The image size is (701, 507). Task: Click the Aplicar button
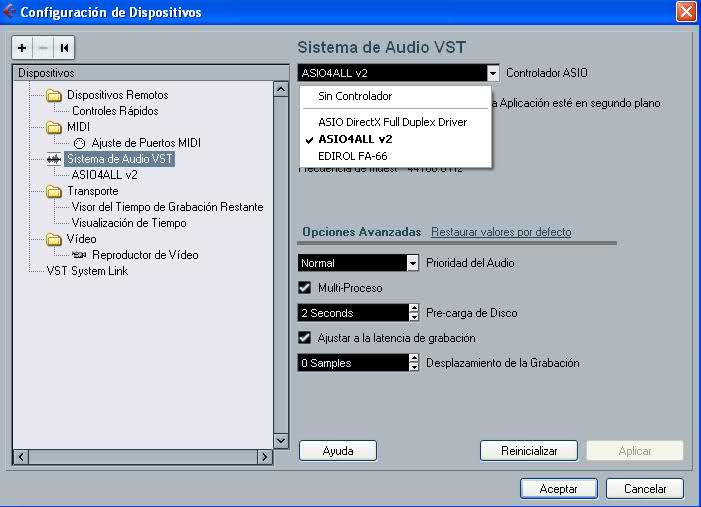635,451
